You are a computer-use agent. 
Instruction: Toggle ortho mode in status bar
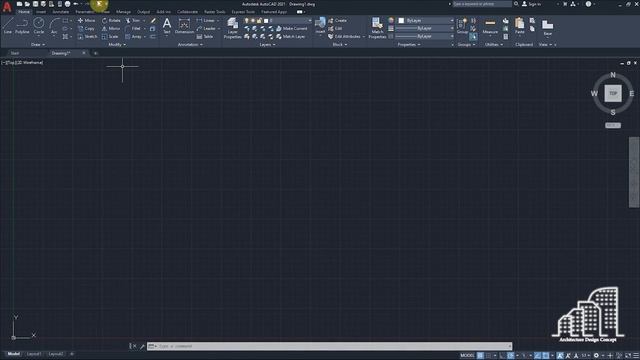point(502,356)
